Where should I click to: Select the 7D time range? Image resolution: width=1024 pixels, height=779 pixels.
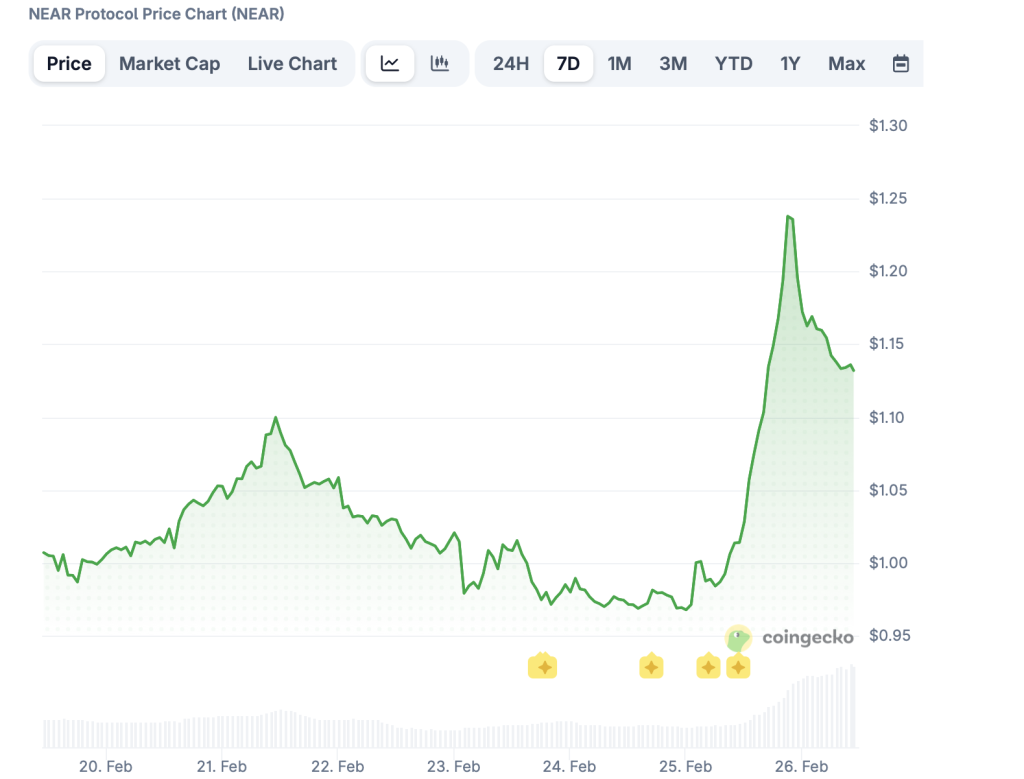pyautogui.click(x=568, y=64)
